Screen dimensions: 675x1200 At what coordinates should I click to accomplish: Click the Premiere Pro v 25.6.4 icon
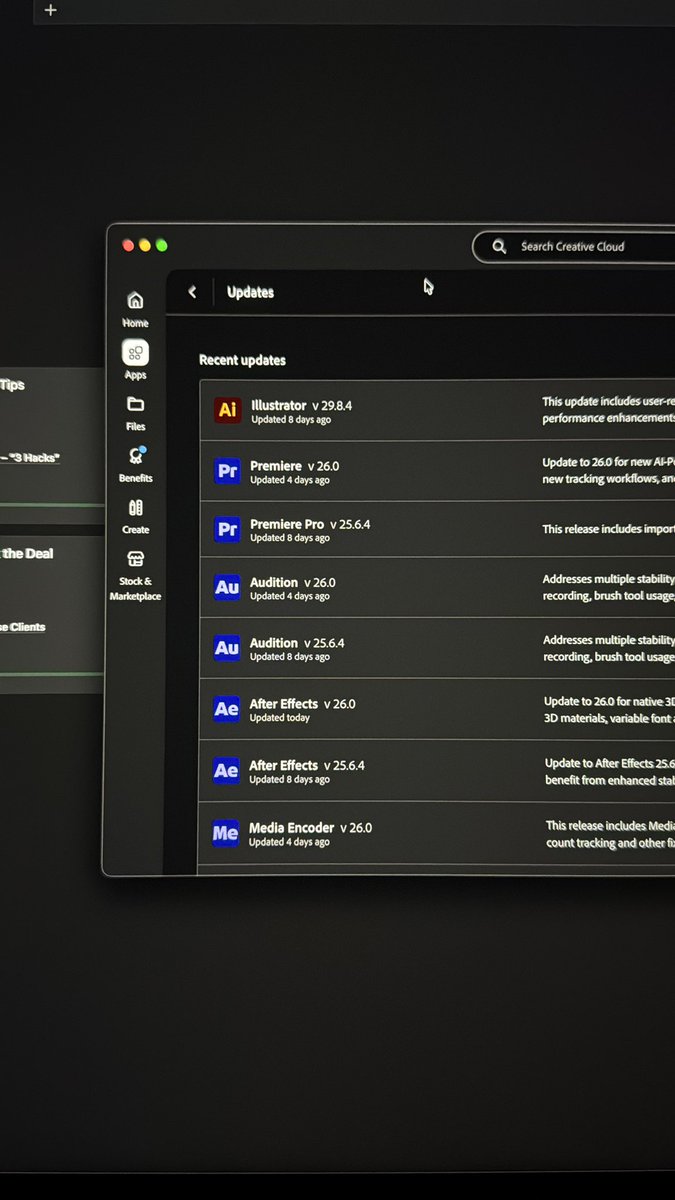coord(228,529)
